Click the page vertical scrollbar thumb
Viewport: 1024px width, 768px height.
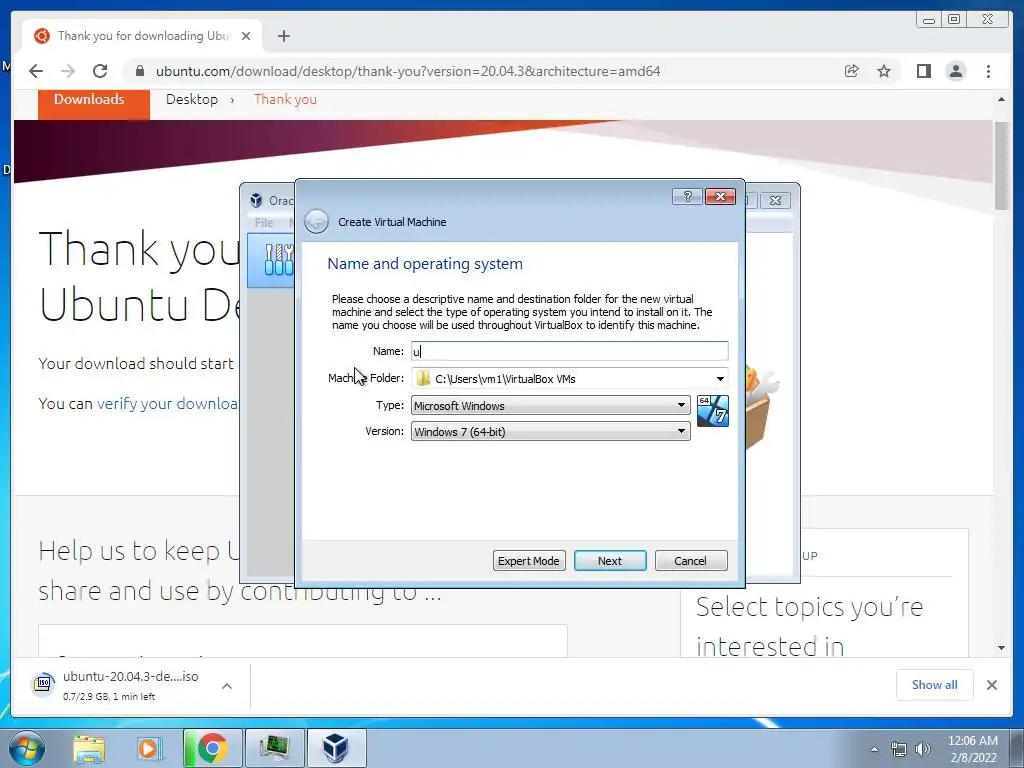[1002, 166]
